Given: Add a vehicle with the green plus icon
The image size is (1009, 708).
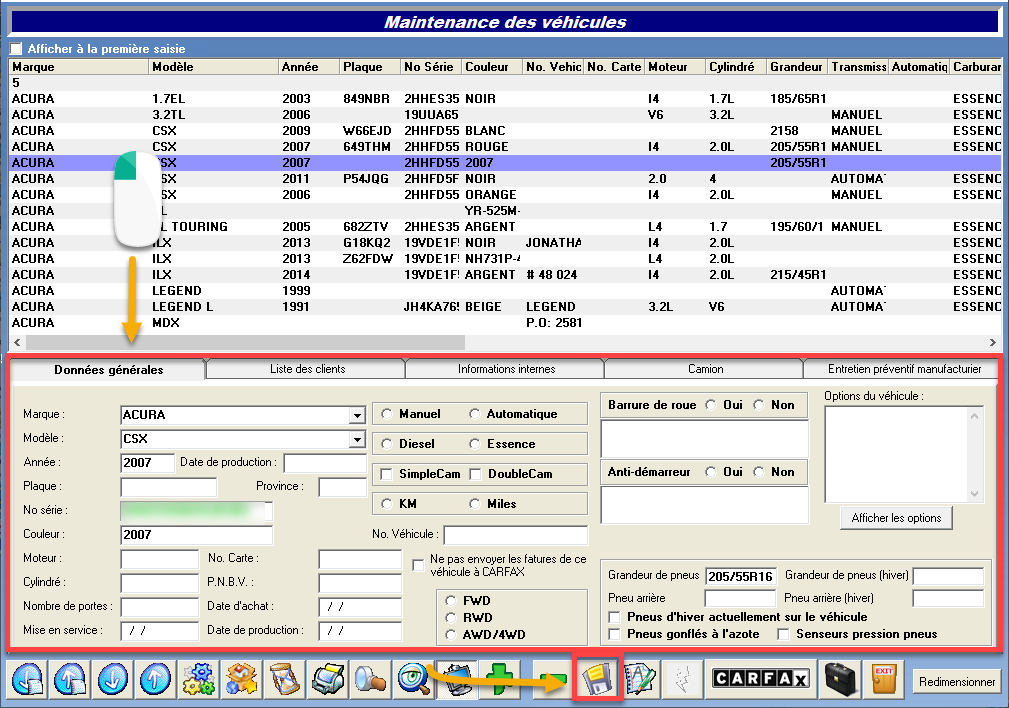Looking at the screenshot, I should click(x=499, y=679).
